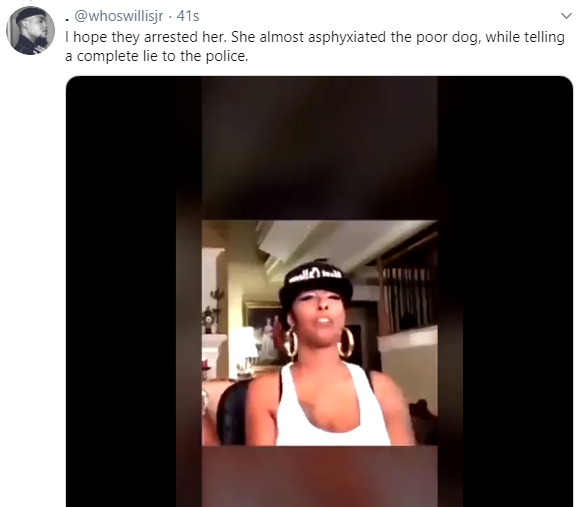Click the tweet text starting 'I hope they arrested'
This screenshot has height=507, width=583.
point(315,46)
